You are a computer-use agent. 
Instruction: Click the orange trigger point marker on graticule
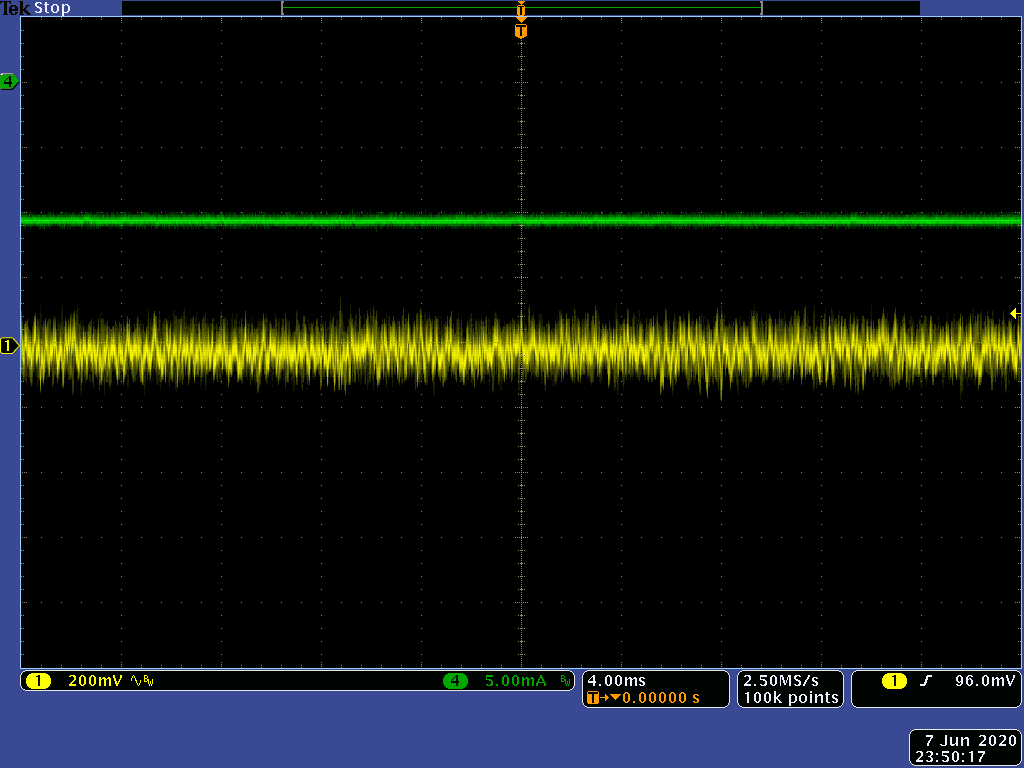520,31
